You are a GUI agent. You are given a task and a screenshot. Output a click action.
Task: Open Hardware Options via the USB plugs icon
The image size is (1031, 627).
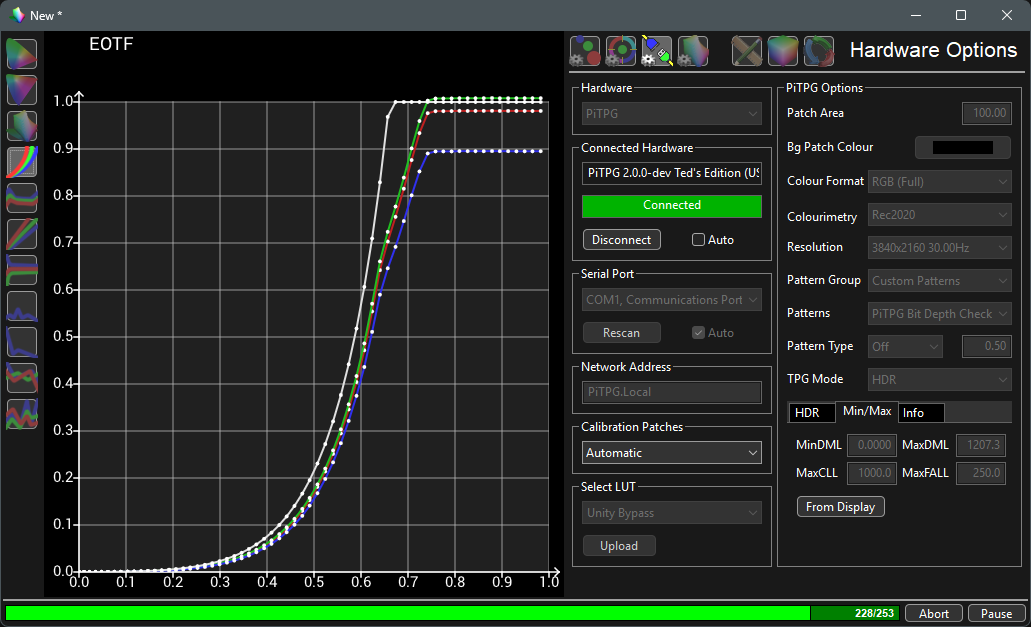click(657, 51)
